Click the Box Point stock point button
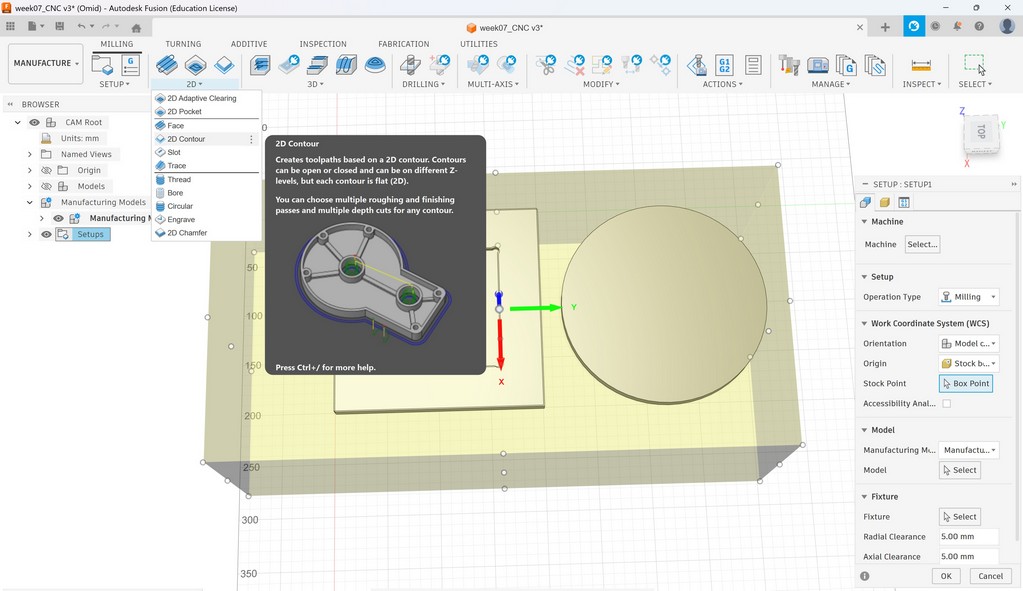The height and width of the screenshot is (591, 1023). click(965, 384)
